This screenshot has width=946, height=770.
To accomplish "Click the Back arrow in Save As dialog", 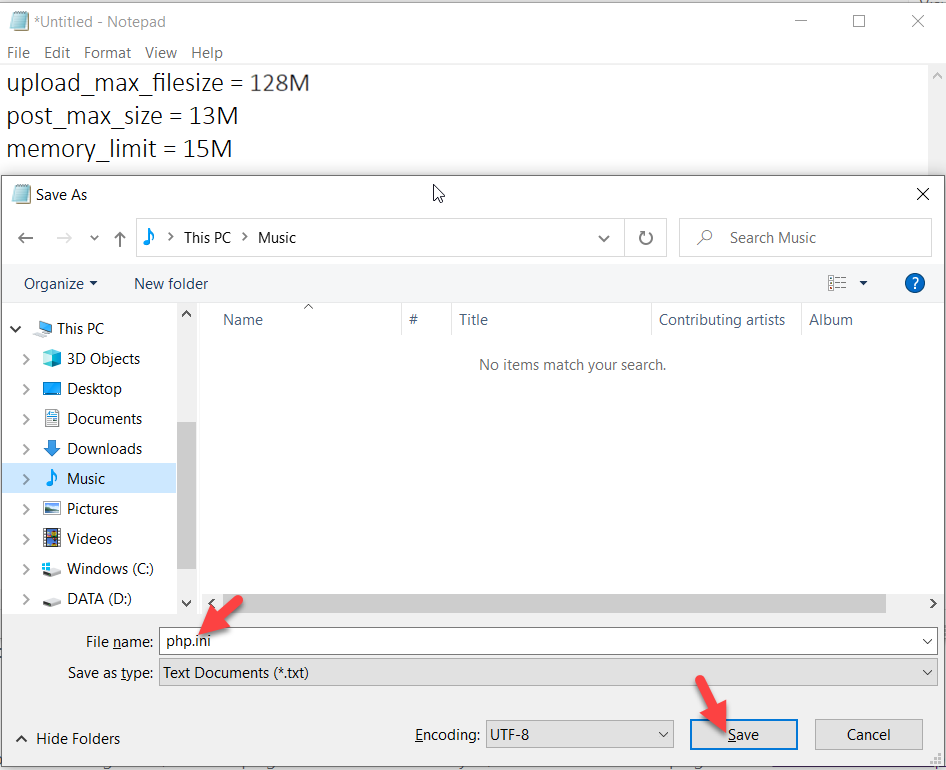I will [25, 238].
